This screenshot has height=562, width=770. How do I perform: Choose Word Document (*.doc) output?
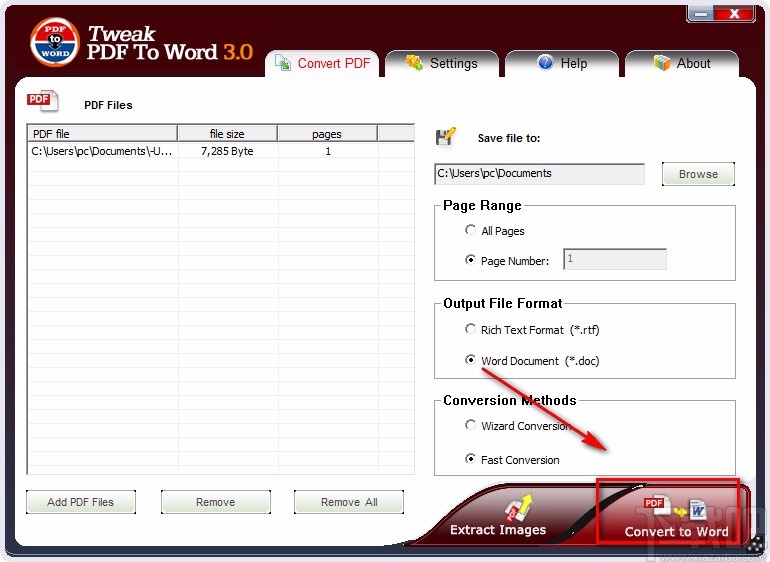tap(470, 360)
